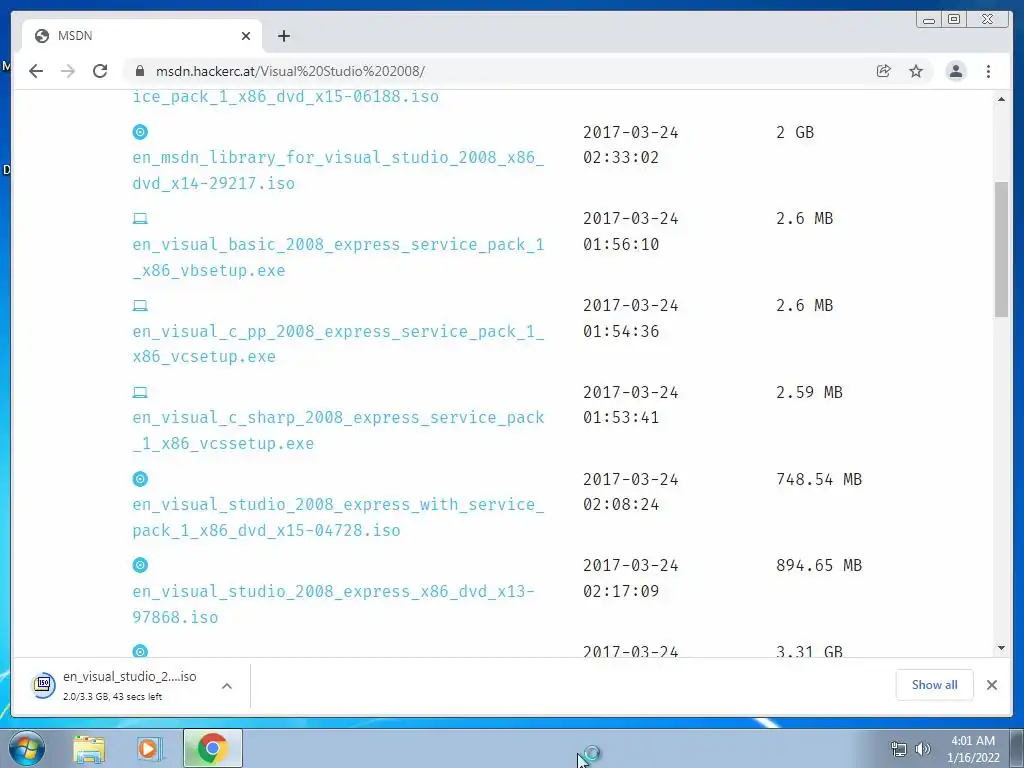Click disc icon above express_x86_dvd_x13 iso
The image size is (1024, 768).
coord(140,566)
